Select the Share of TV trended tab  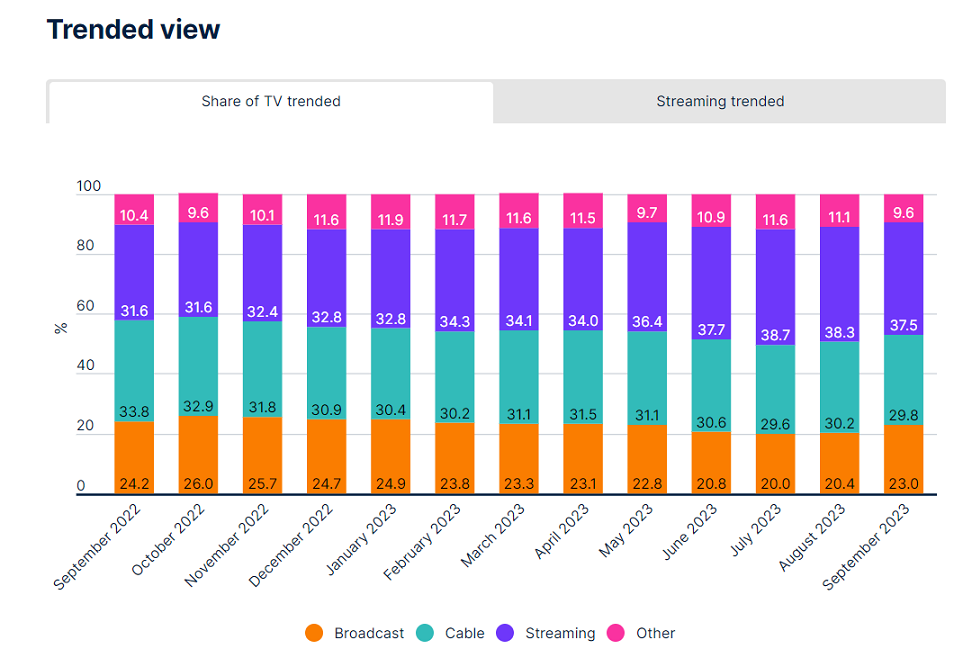pos(271,101)
